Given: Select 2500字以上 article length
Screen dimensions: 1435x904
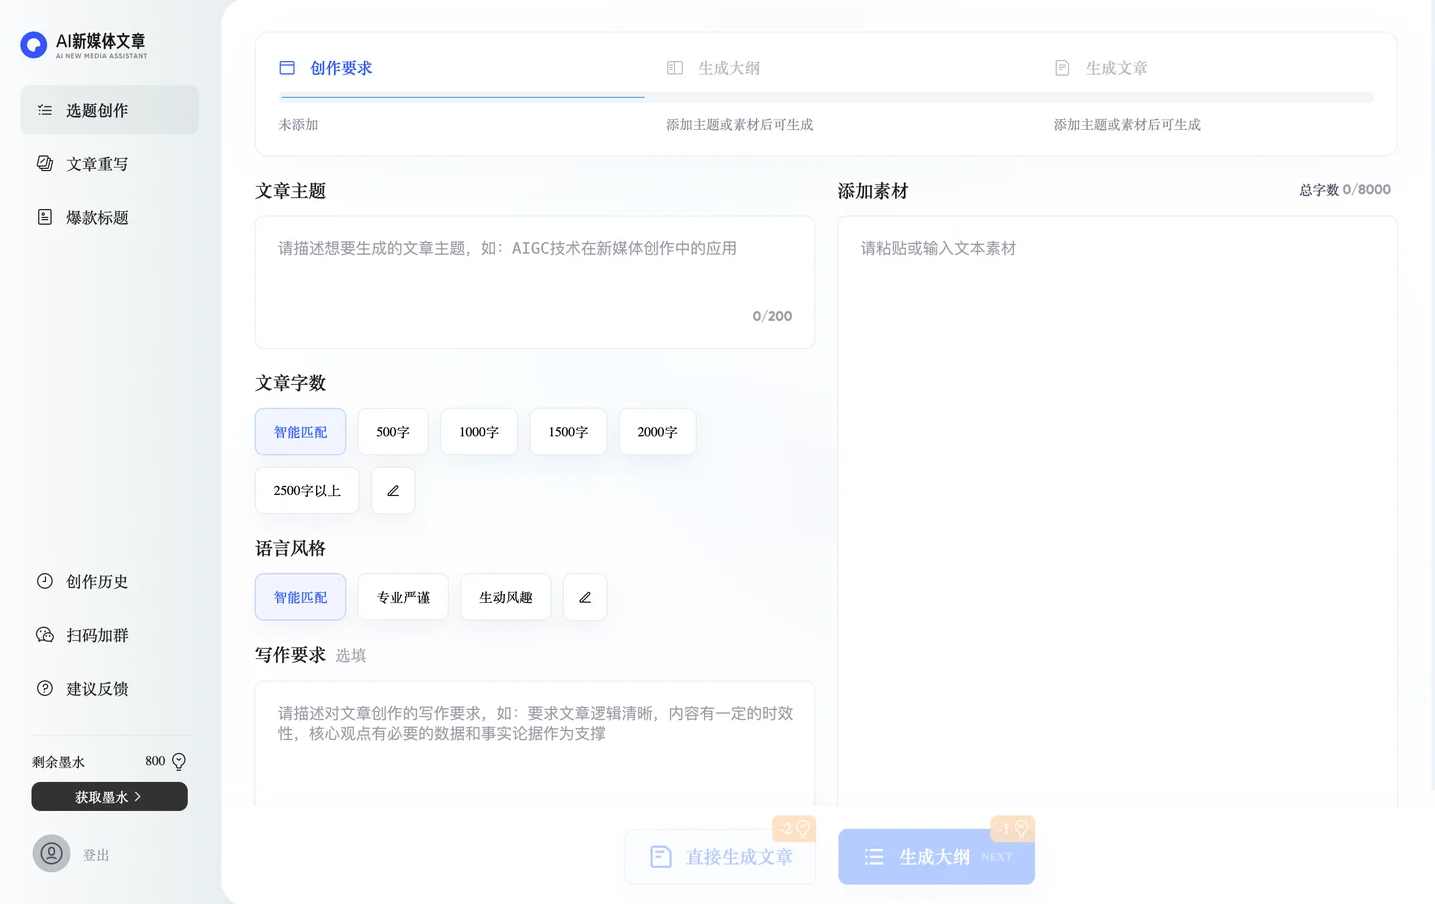Looking at the screenshot, I should point(307,490).
